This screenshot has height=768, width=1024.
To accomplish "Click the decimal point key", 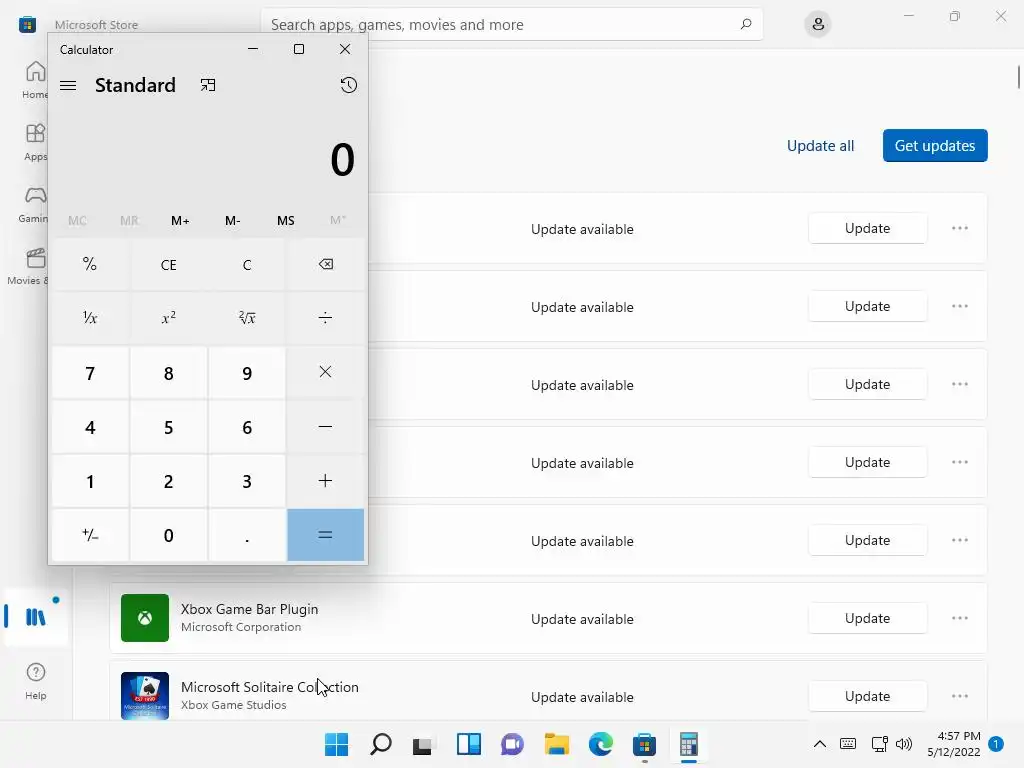I will (x=247, y=536).
